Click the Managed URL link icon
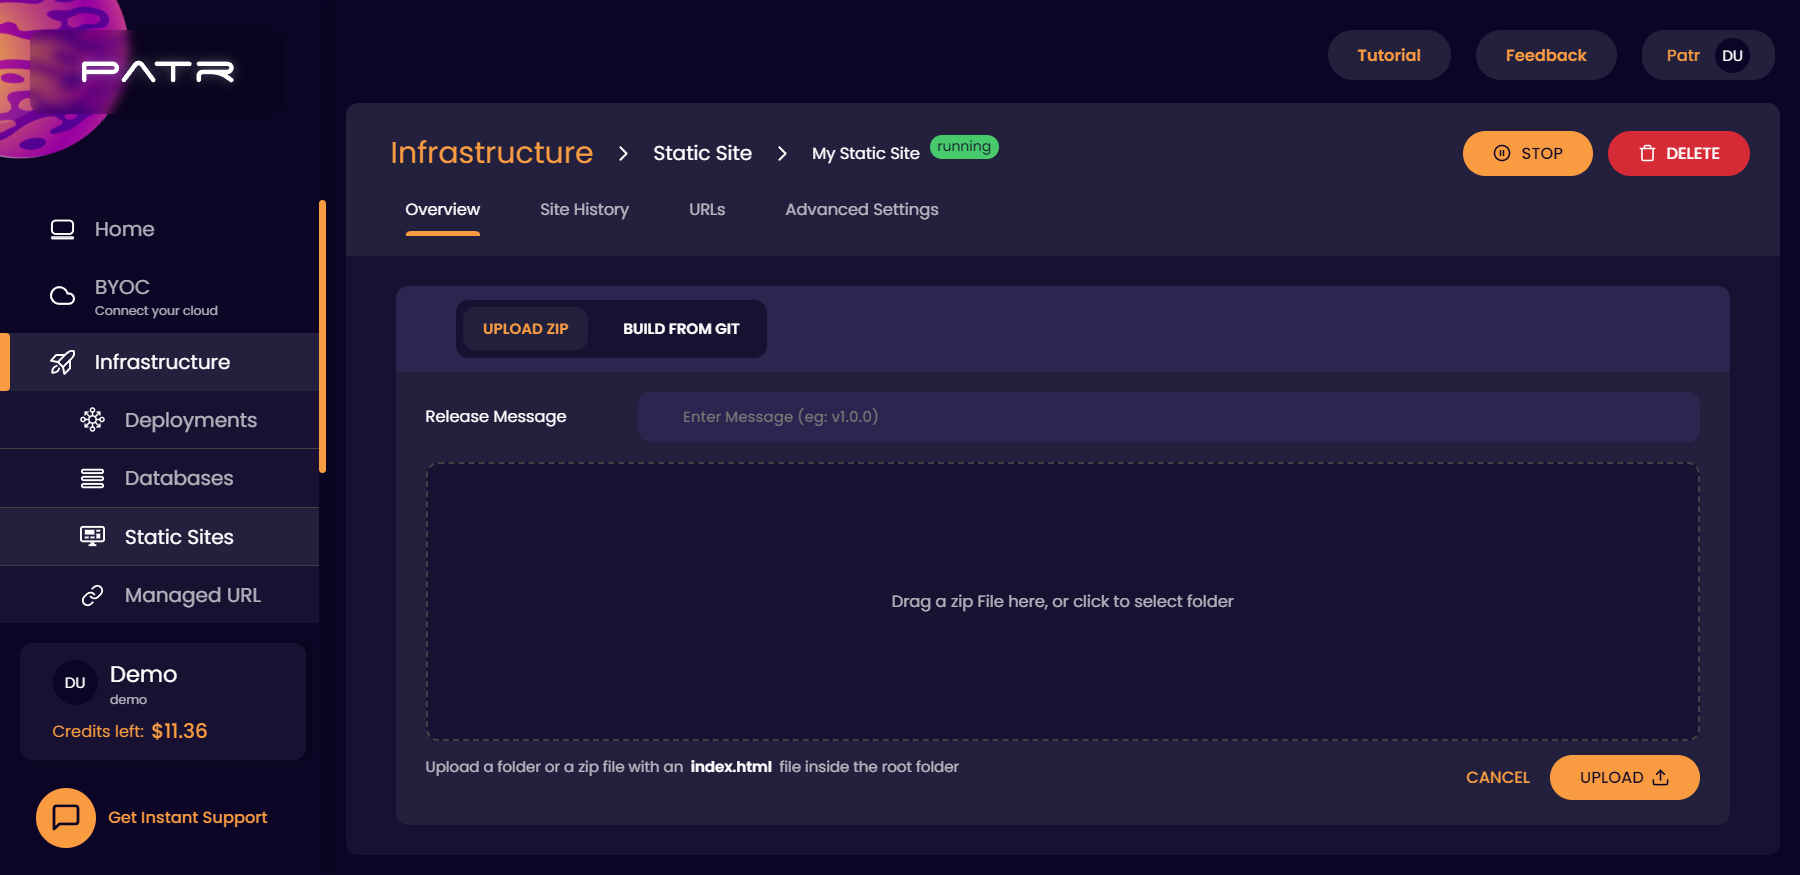Image resolution: width=1800 pixels, height=875 pixels. tap(93, 595)
